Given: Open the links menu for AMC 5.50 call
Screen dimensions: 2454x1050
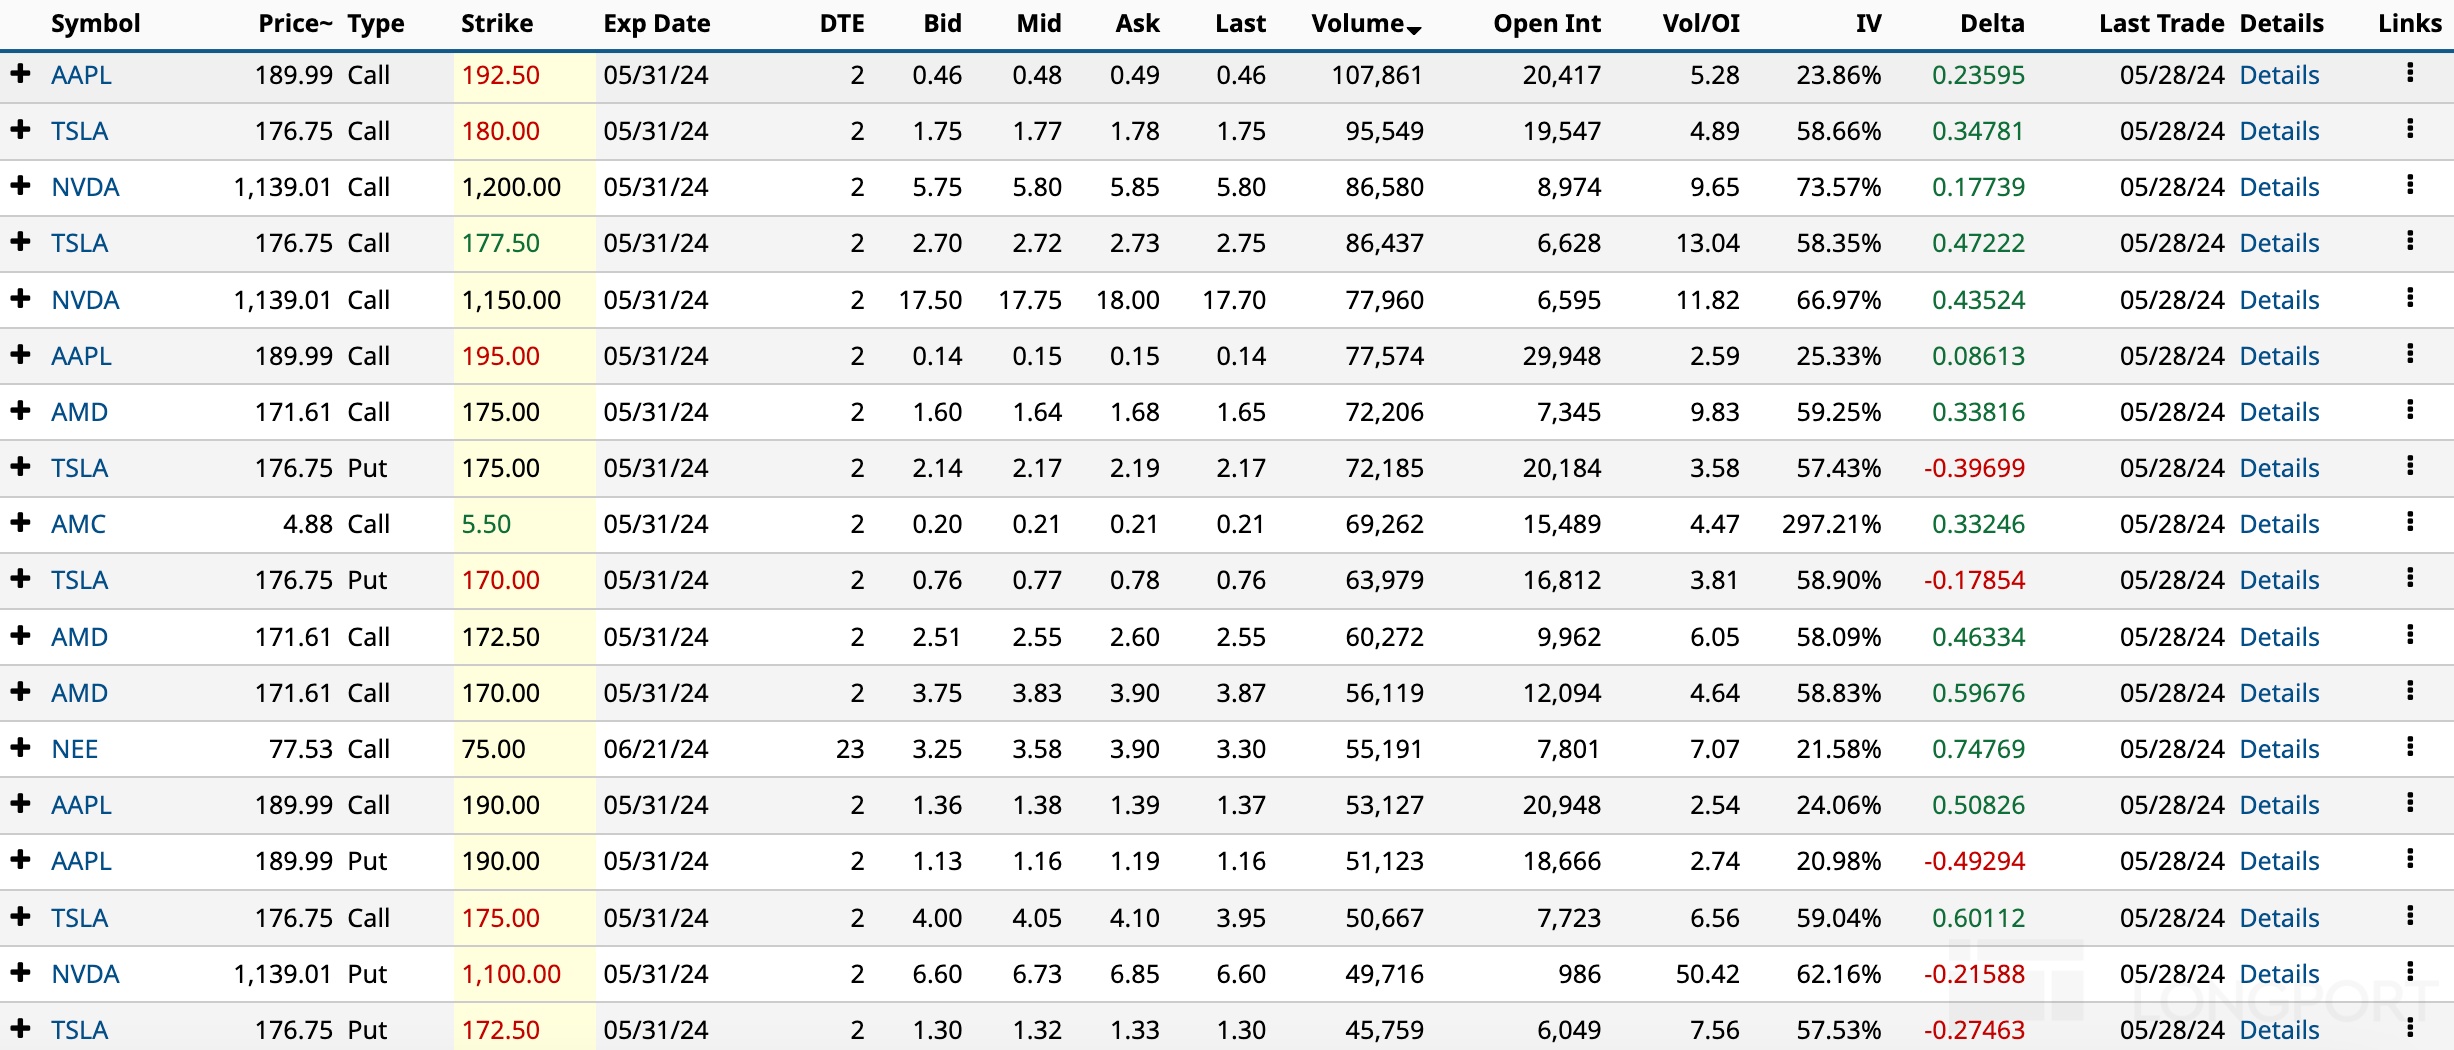Looking at the screenshot, I should pyautogui.click(x=2410, y=522).
